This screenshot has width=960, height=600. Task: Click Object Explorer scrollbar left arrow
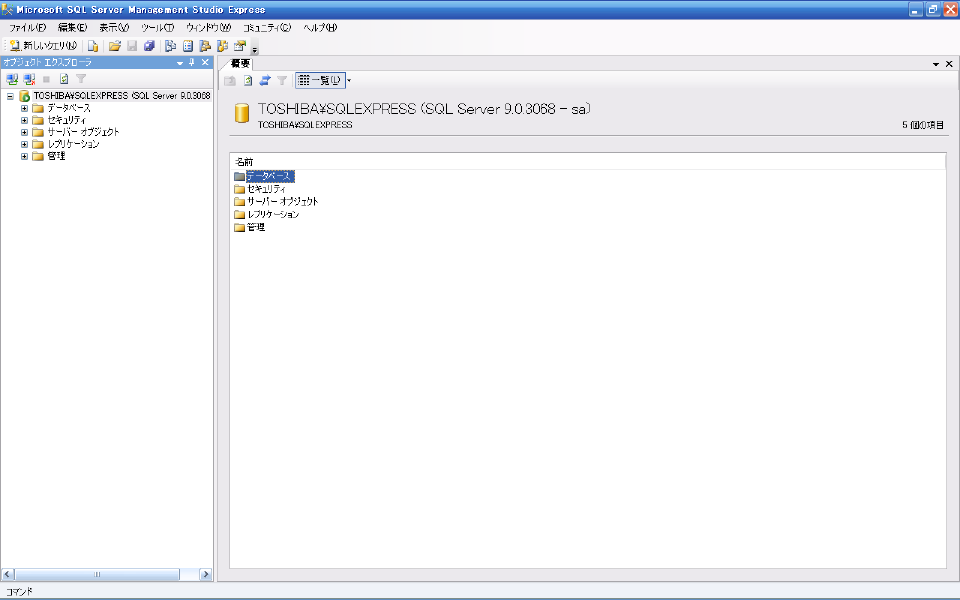point(8,574)
